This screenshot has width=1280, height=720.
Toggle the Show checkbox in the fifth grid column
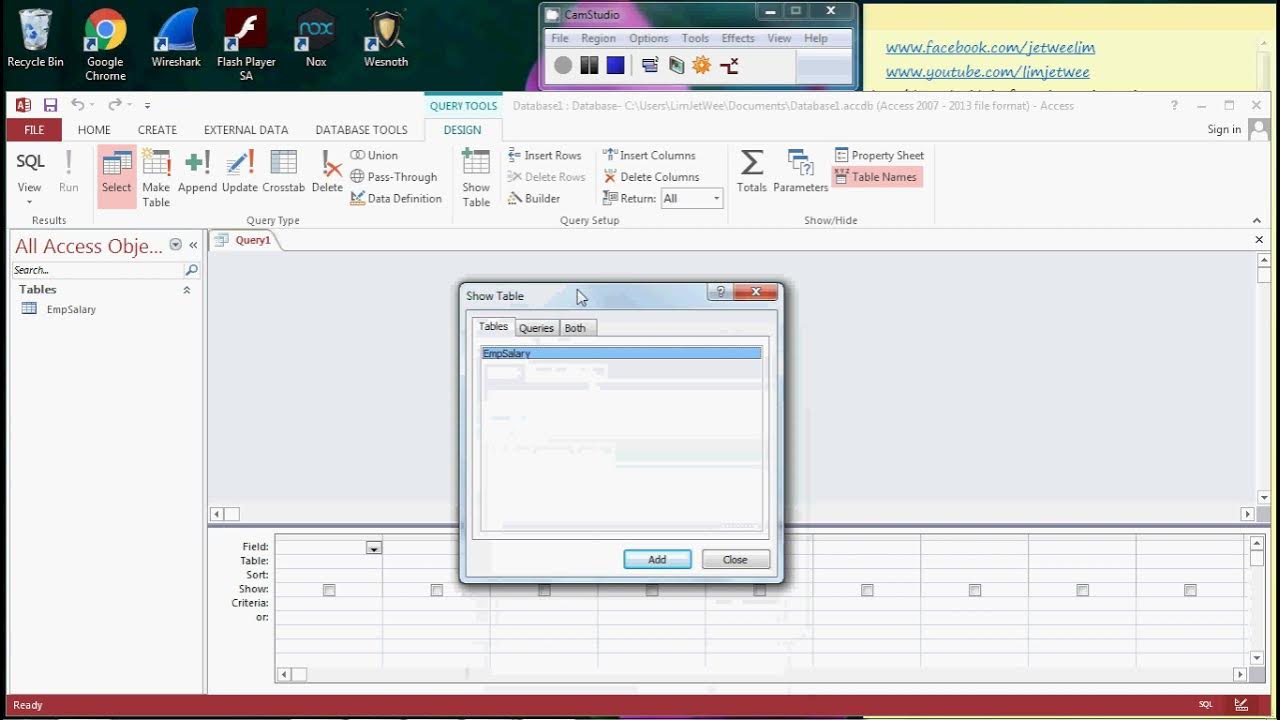760,590
